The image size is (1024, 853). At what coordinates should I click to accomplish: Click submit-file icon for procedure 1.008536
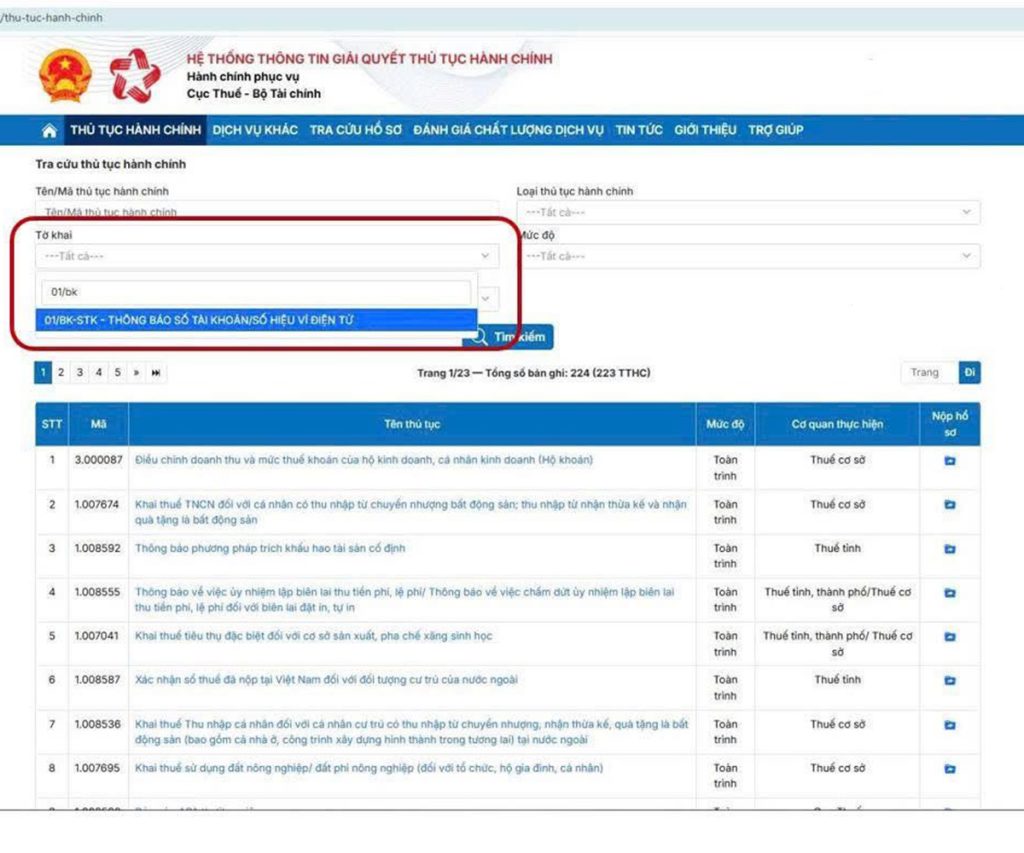pyautogui.click(x=949, y=725)
